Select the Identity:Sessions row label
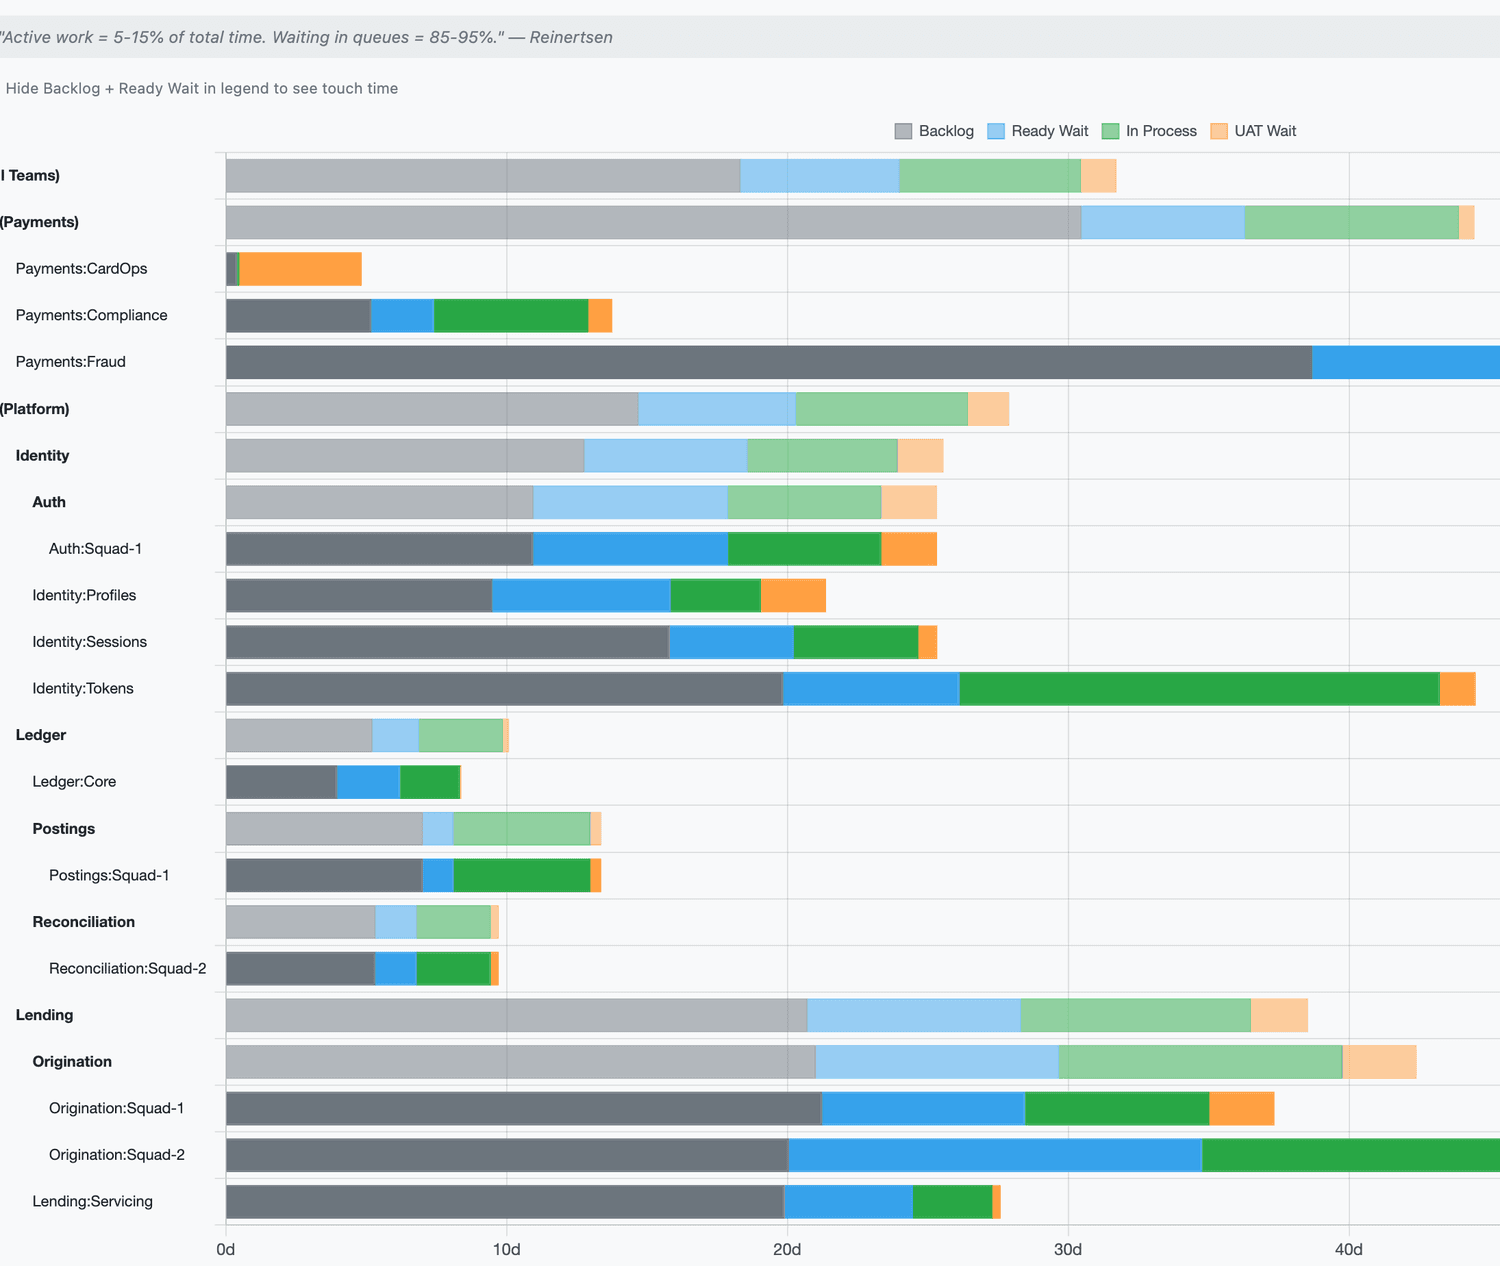This screenshot has height=1266, width=1500. click(90, 642)
